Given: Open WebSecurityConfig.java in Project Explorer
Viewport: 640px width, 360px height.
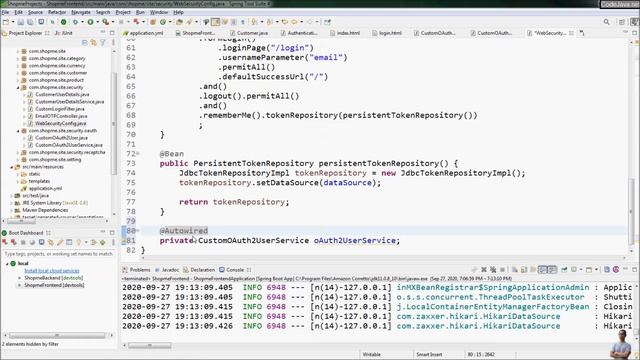Looking at the screenshot, I should click(60, 123).
